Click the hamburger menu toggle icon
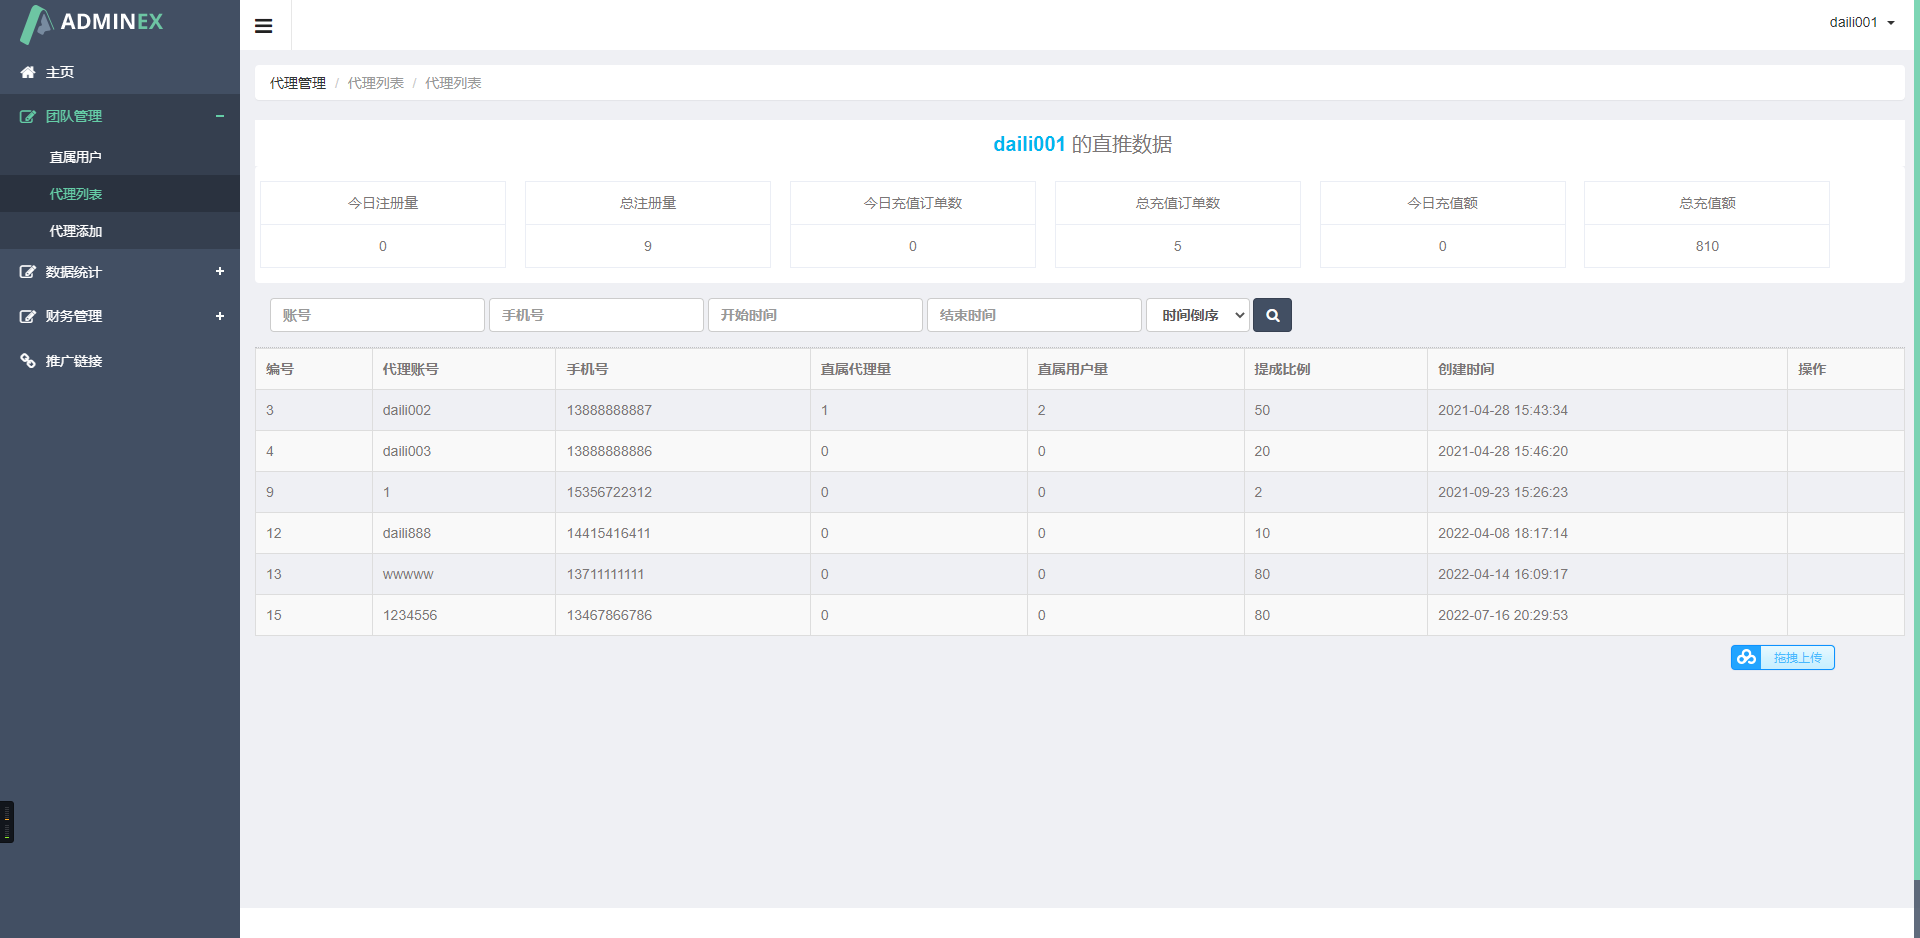This screenshot has height=938, width=1920. point(264,26)
